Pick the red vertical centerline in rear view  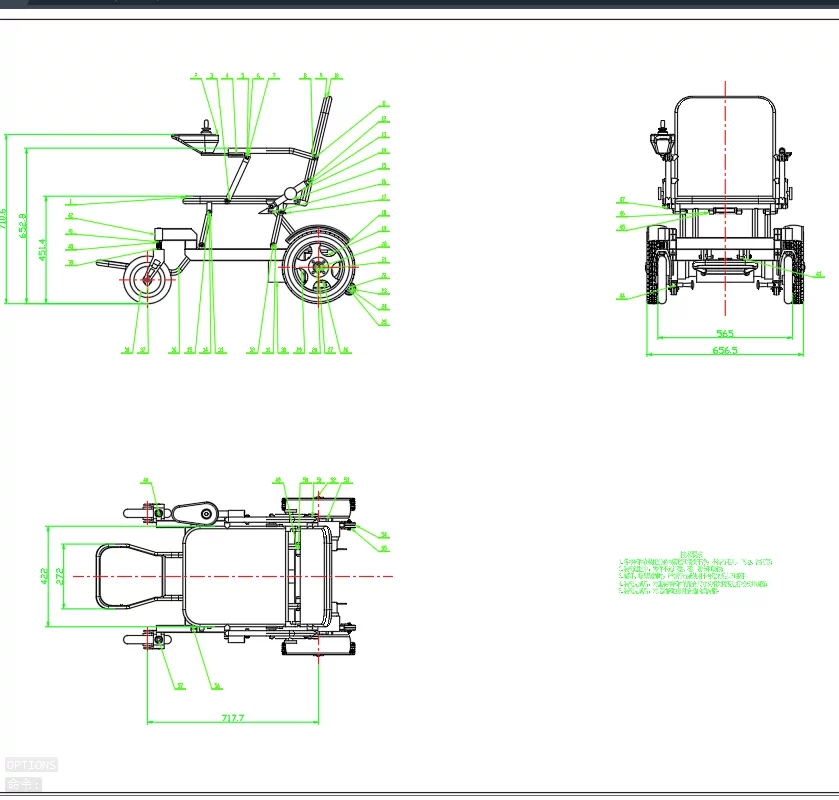[x=726, y=198]
